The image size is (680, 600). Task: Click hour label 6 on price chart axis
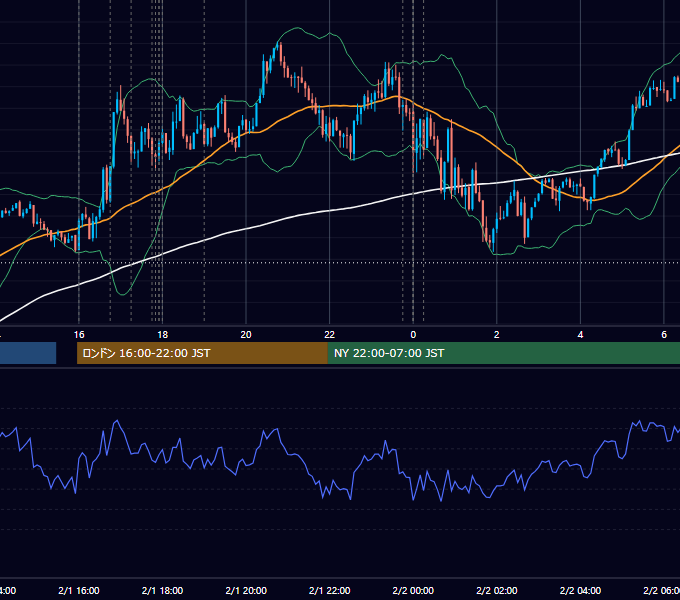click(x=664, y=335)
